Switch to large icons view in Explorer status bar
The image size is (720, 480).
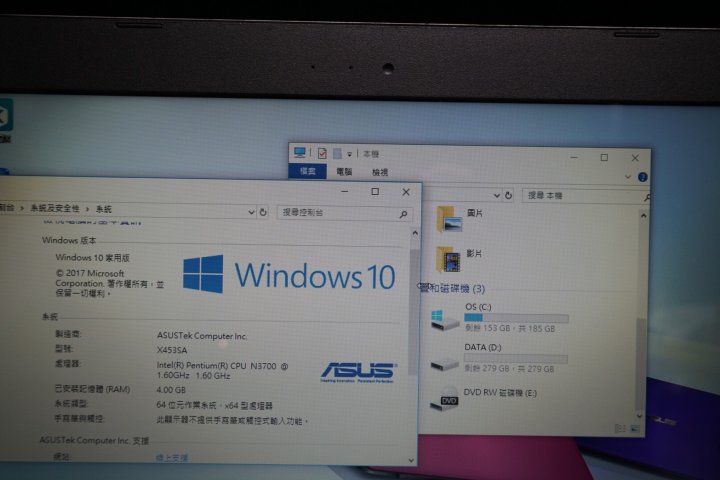(x=635, y=429)
